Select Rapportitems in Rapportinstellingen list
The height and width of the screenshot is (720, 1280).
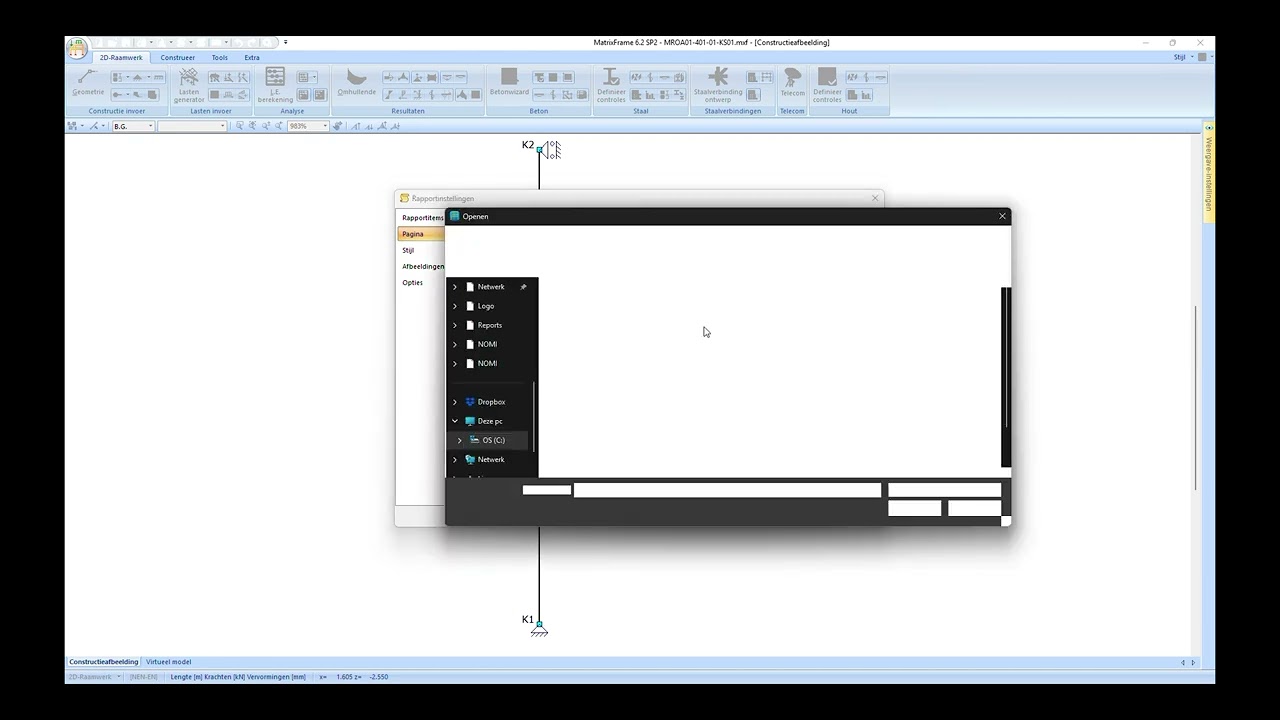coord(422,218)
